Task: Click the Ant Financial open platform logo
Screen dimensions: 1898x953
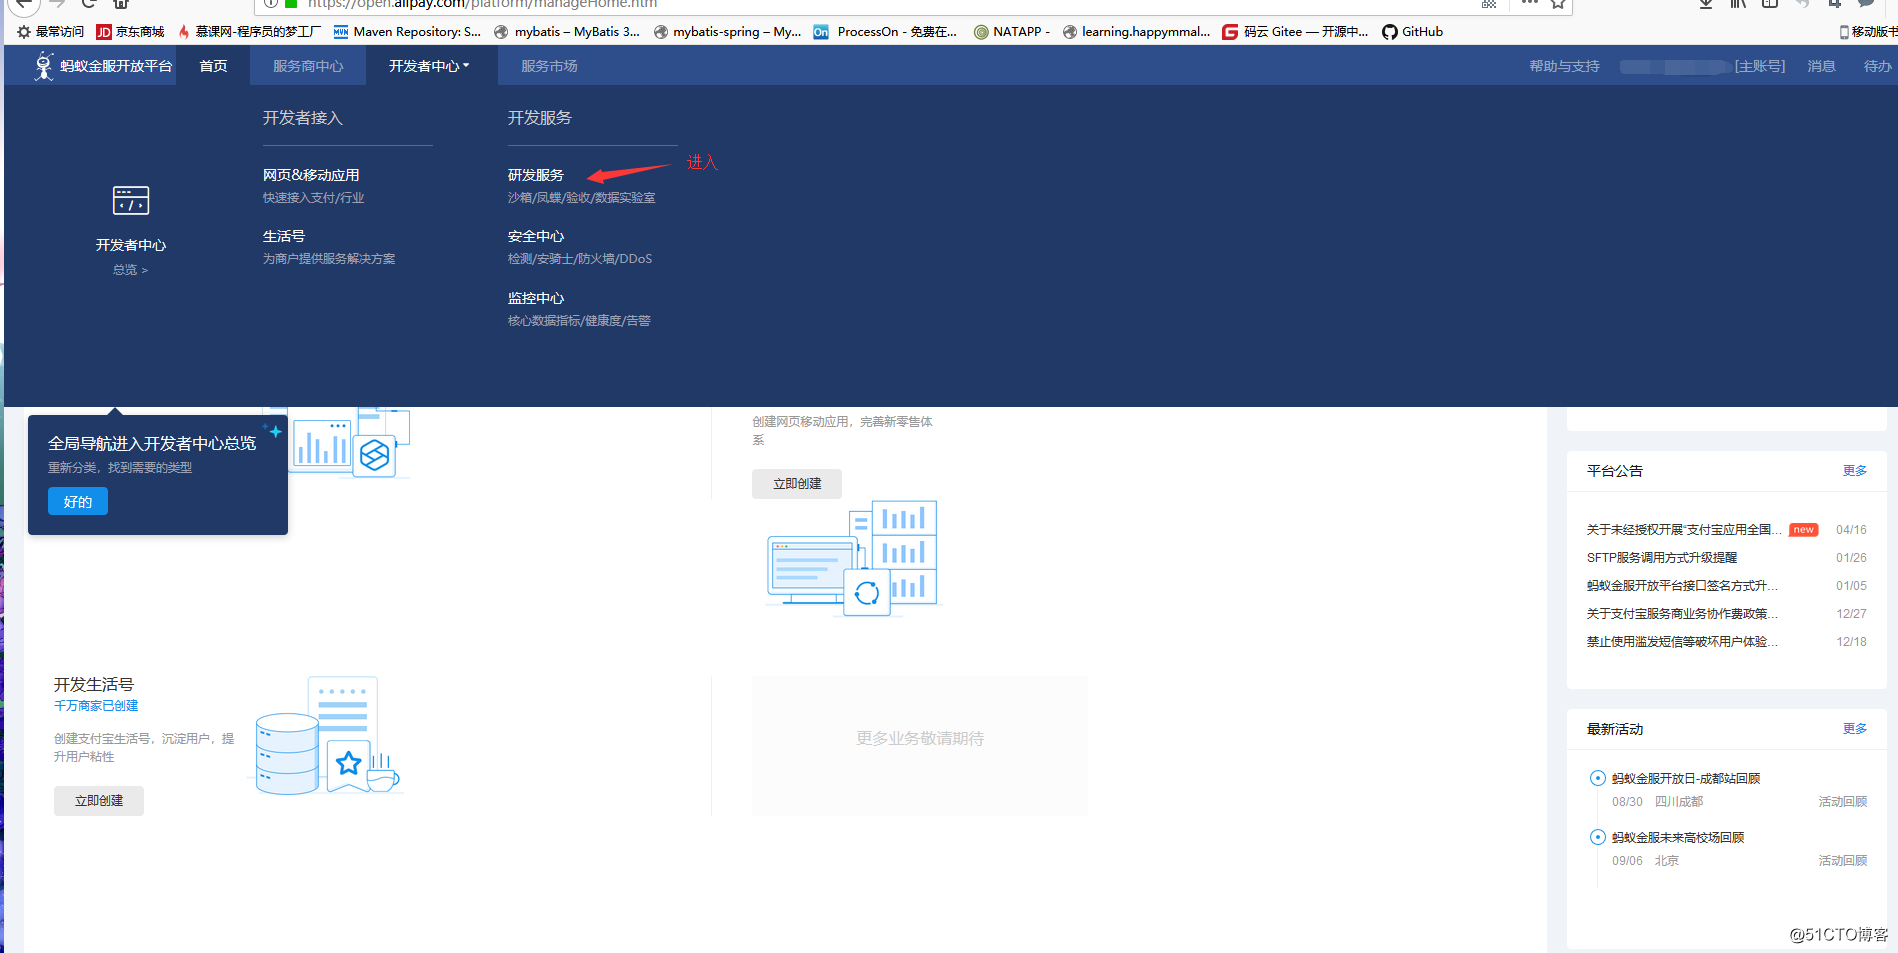Action: tap(103, 66)
